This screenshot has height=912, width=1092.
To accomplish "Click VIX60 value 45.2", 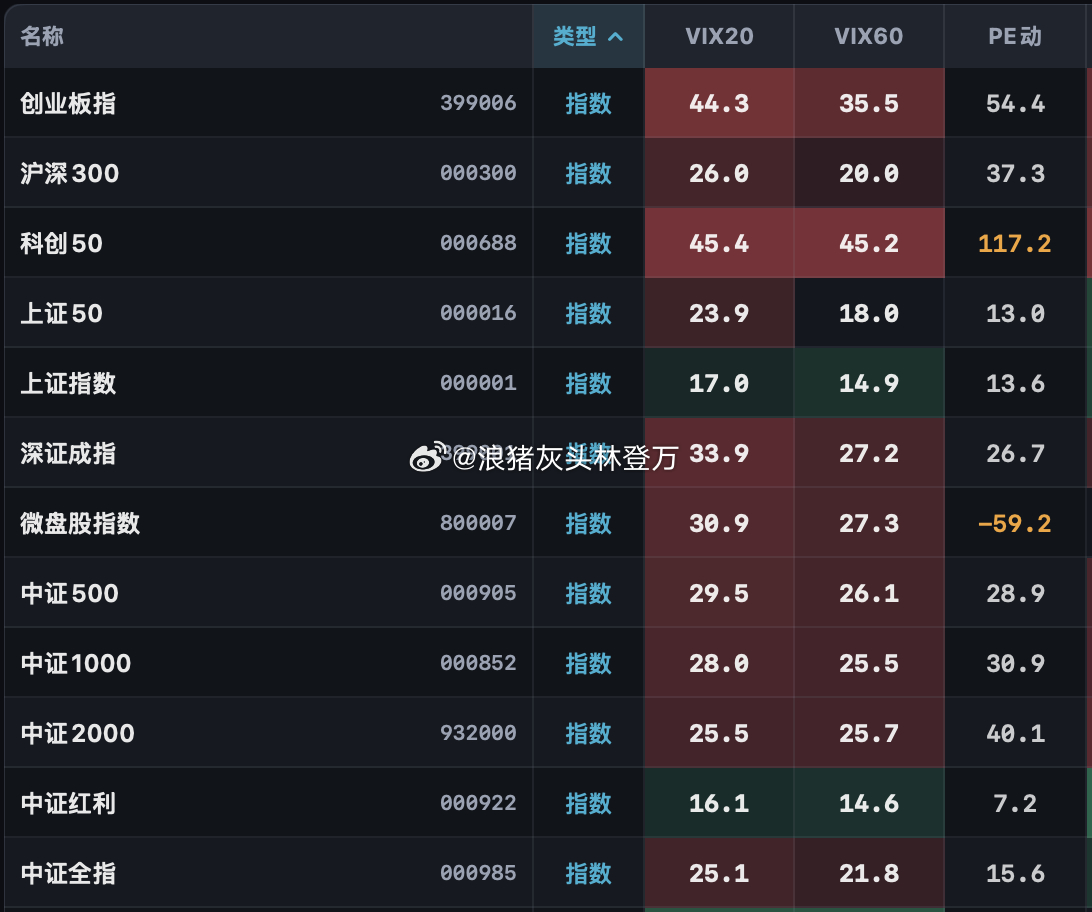I will (x=868, y=244).
